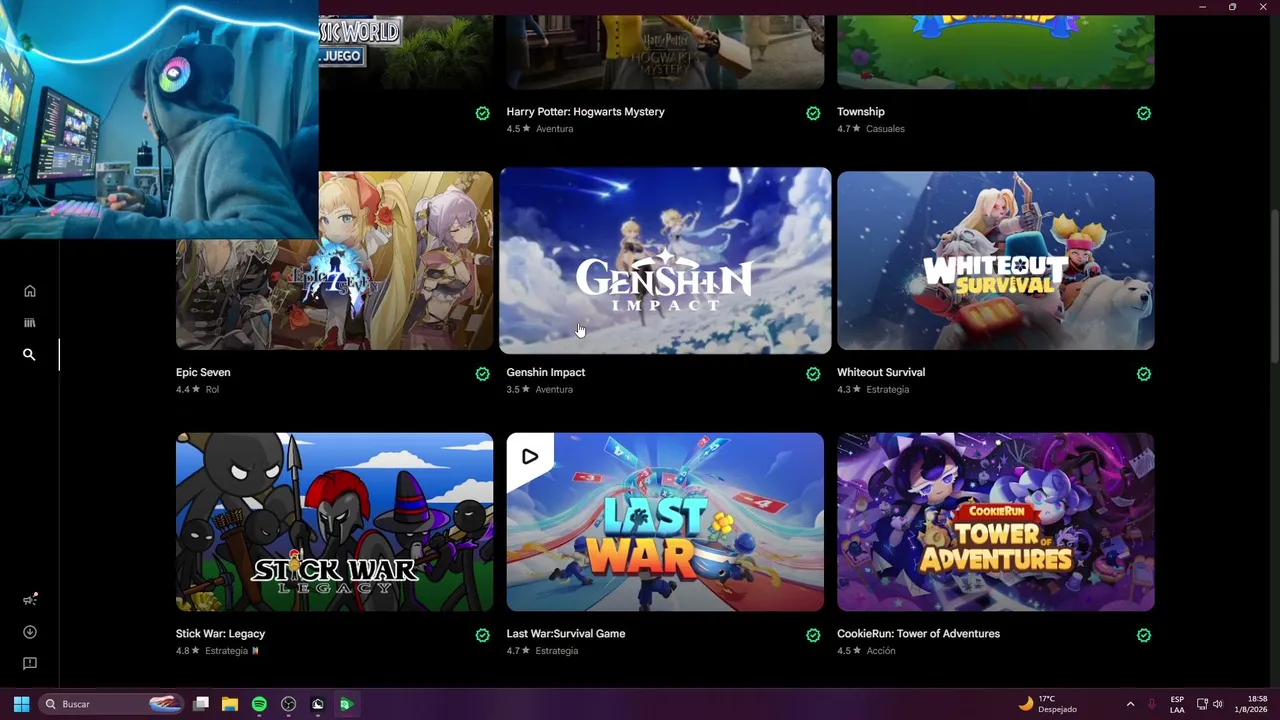This screenshot has height=720, width=1280.
Task: Click verified badge next to CookieRun: Tower of Adventures
Action: click(1144, 635)
